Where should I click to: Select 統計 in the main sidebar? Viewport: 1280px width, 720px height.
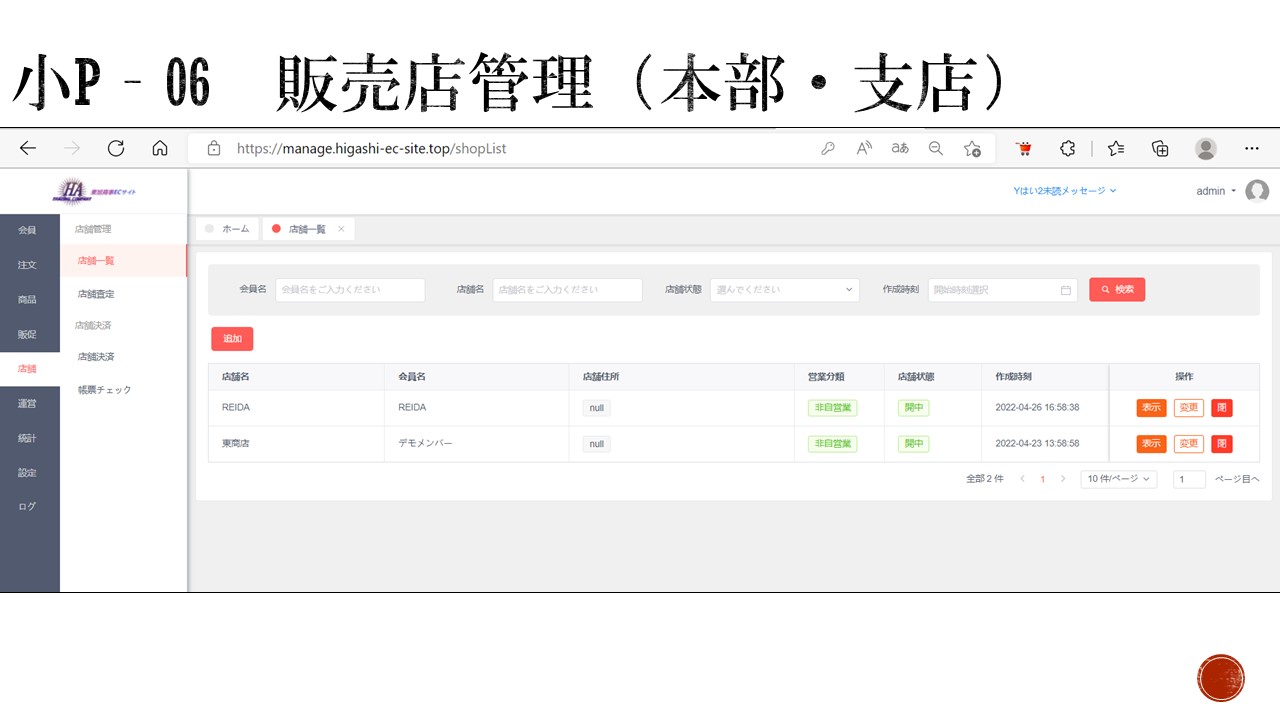click(27, 438)
